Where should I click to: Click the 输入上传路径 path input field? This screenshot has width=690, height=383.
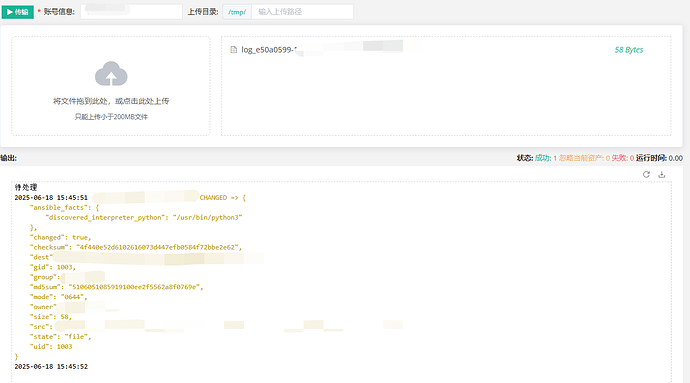point(302,12)
